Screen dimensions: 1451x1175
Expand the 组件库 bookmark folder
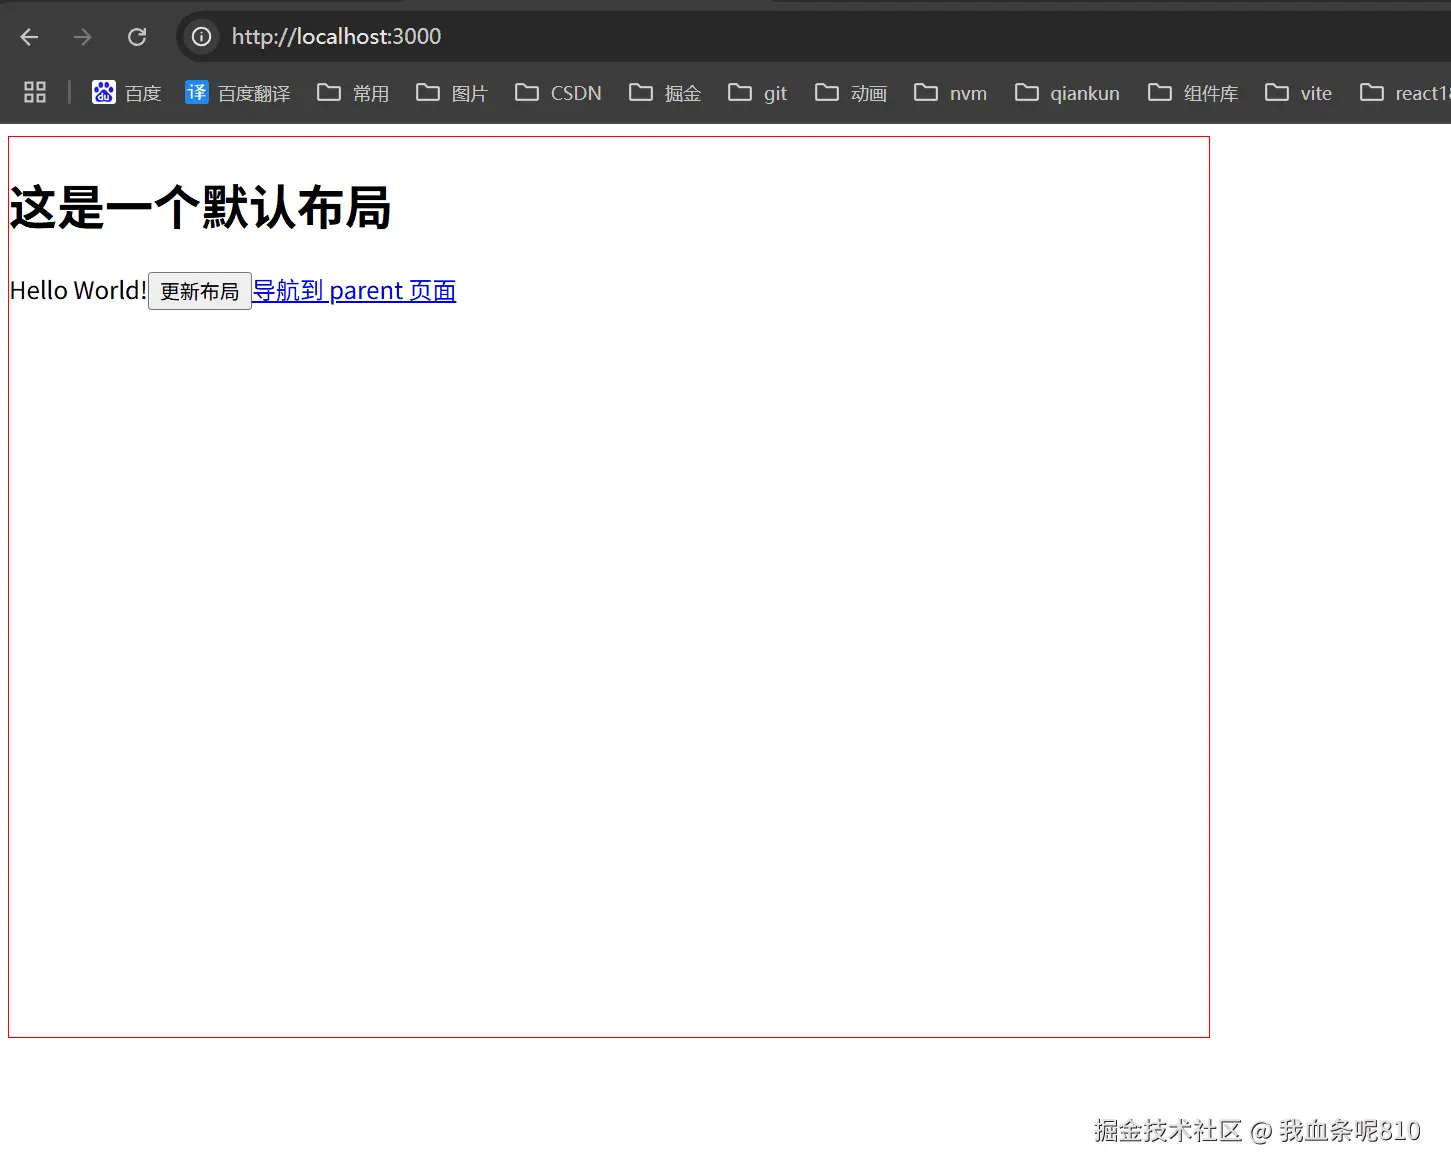coord(1193,93)
